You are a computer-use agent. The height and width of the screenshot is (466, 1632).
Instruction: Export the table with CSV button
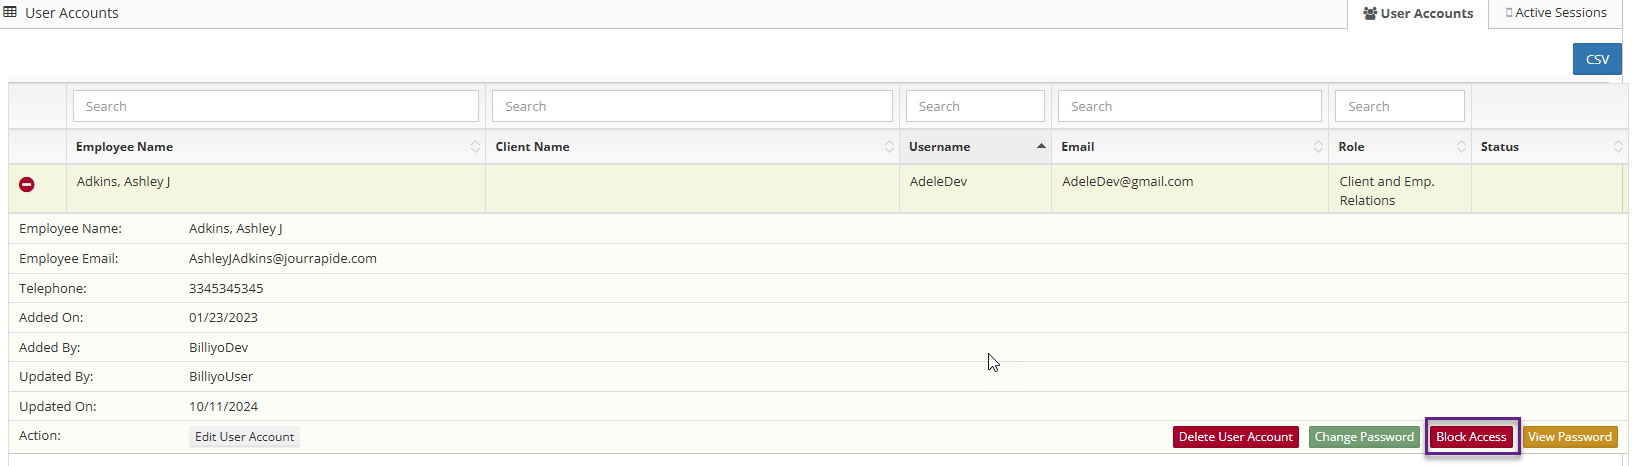point(1597,59)
